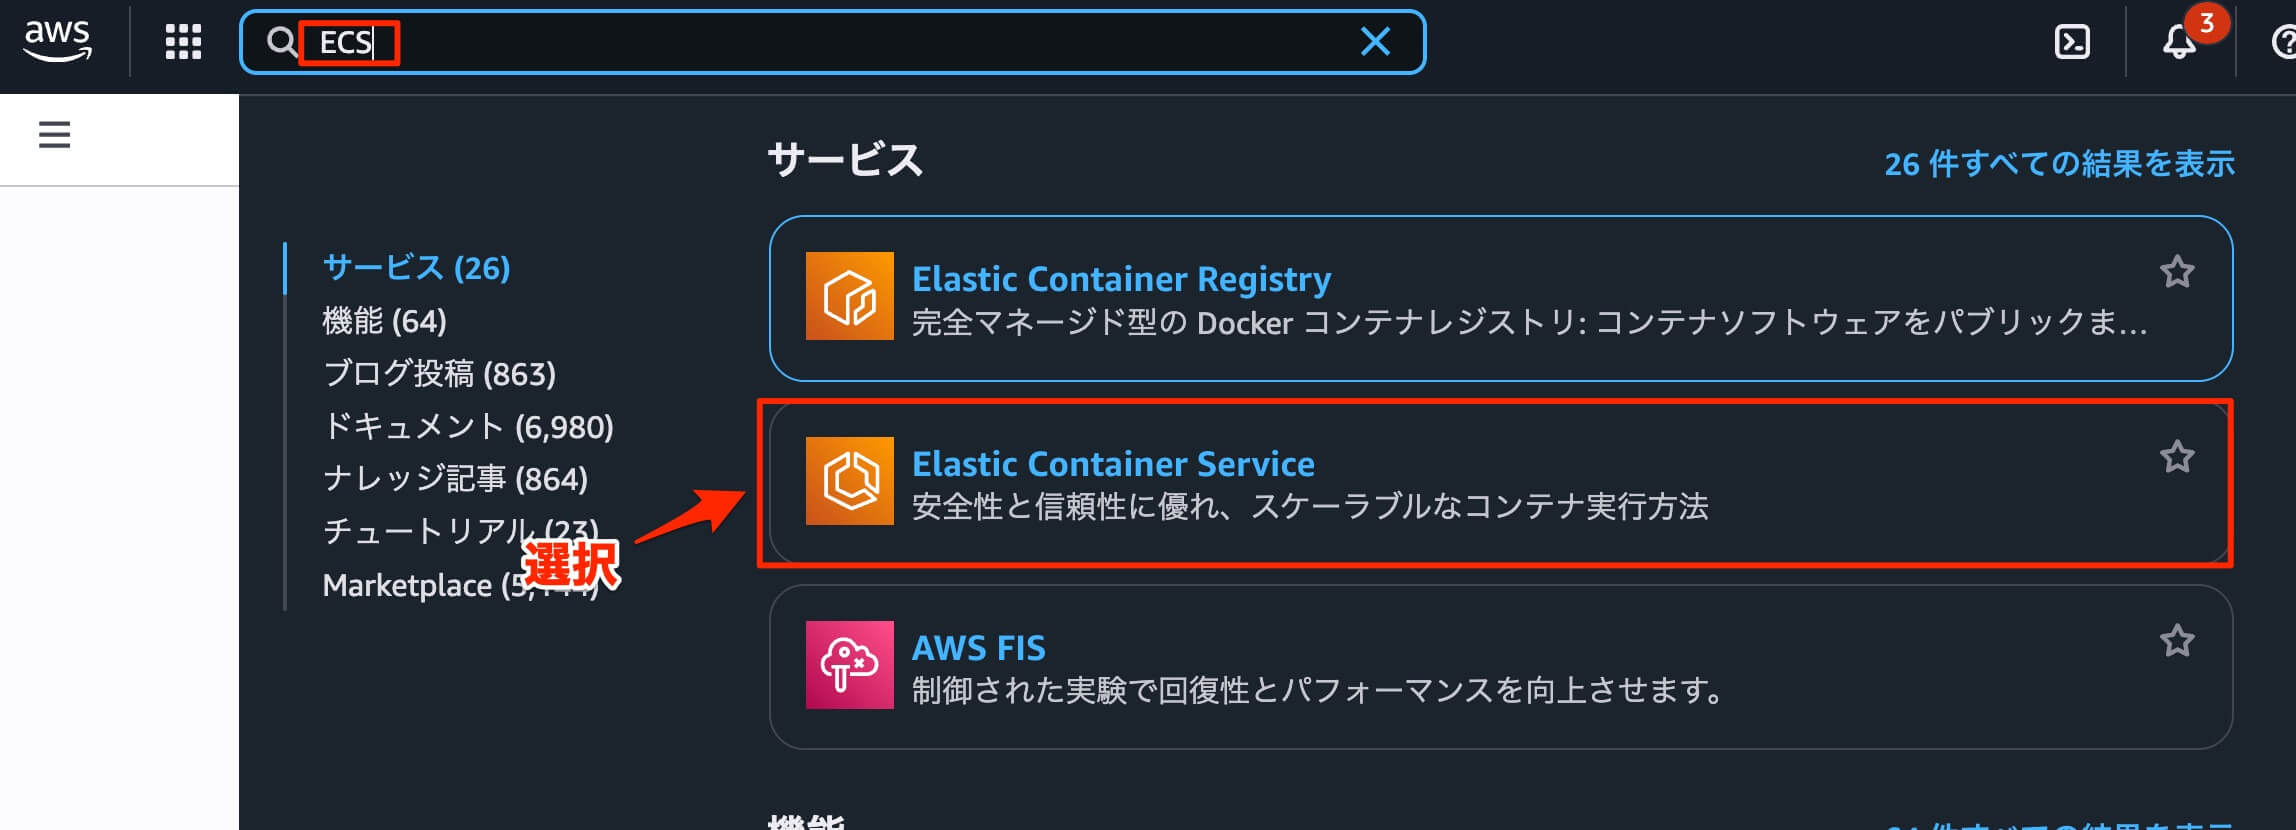Screen dimensions: 2296x830
Task: Clear the ECS search query
Action: click(1377, 42)
